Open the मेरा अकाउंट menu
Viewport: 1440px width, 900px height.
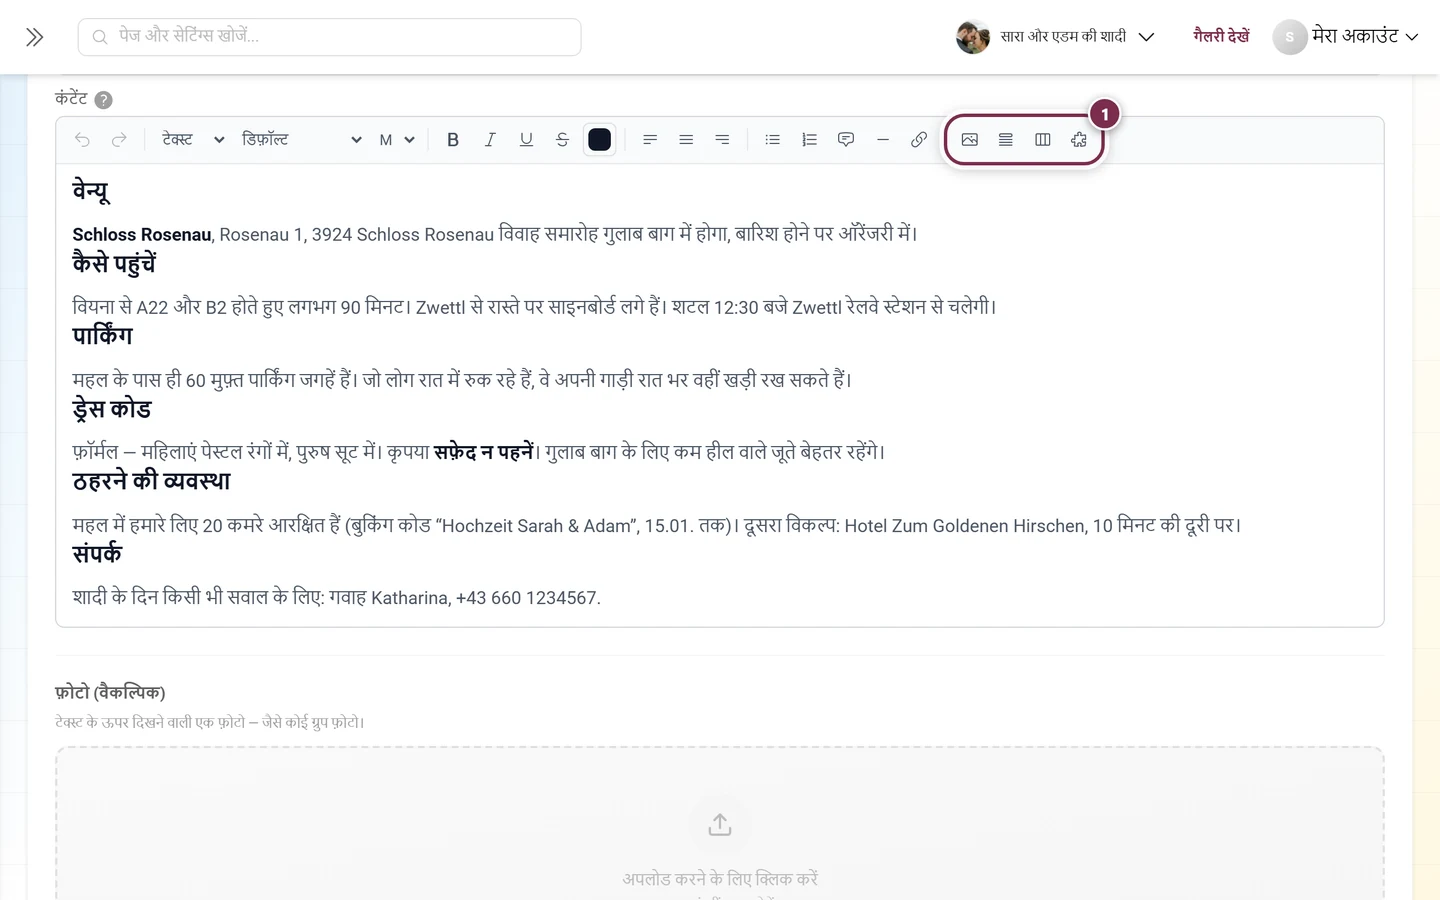1346,37
